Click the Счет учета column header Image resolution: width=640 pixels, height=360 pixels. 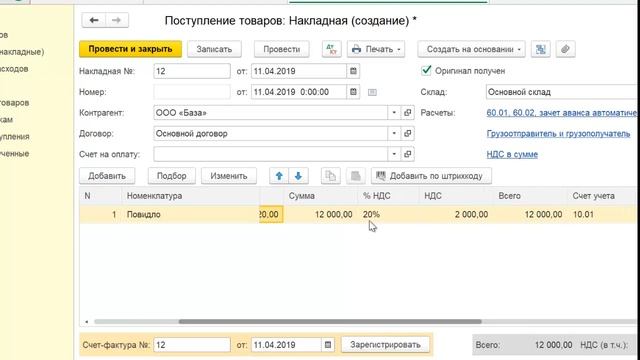pyautogui.click(x=603, y=196)
